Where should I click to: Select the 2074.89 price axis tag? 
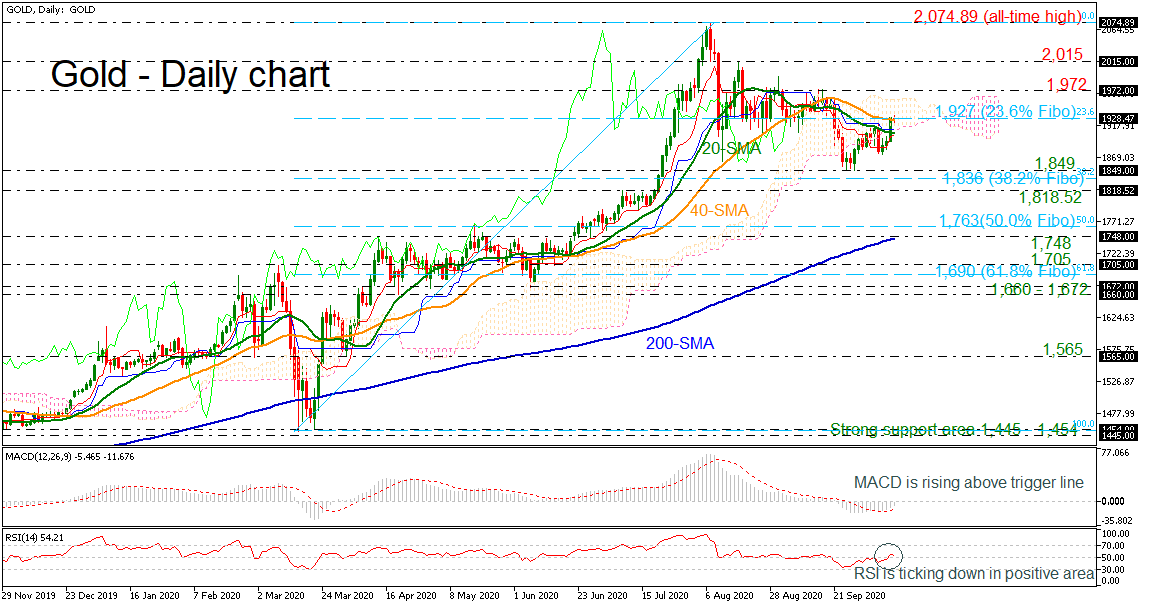(1118, 23)
